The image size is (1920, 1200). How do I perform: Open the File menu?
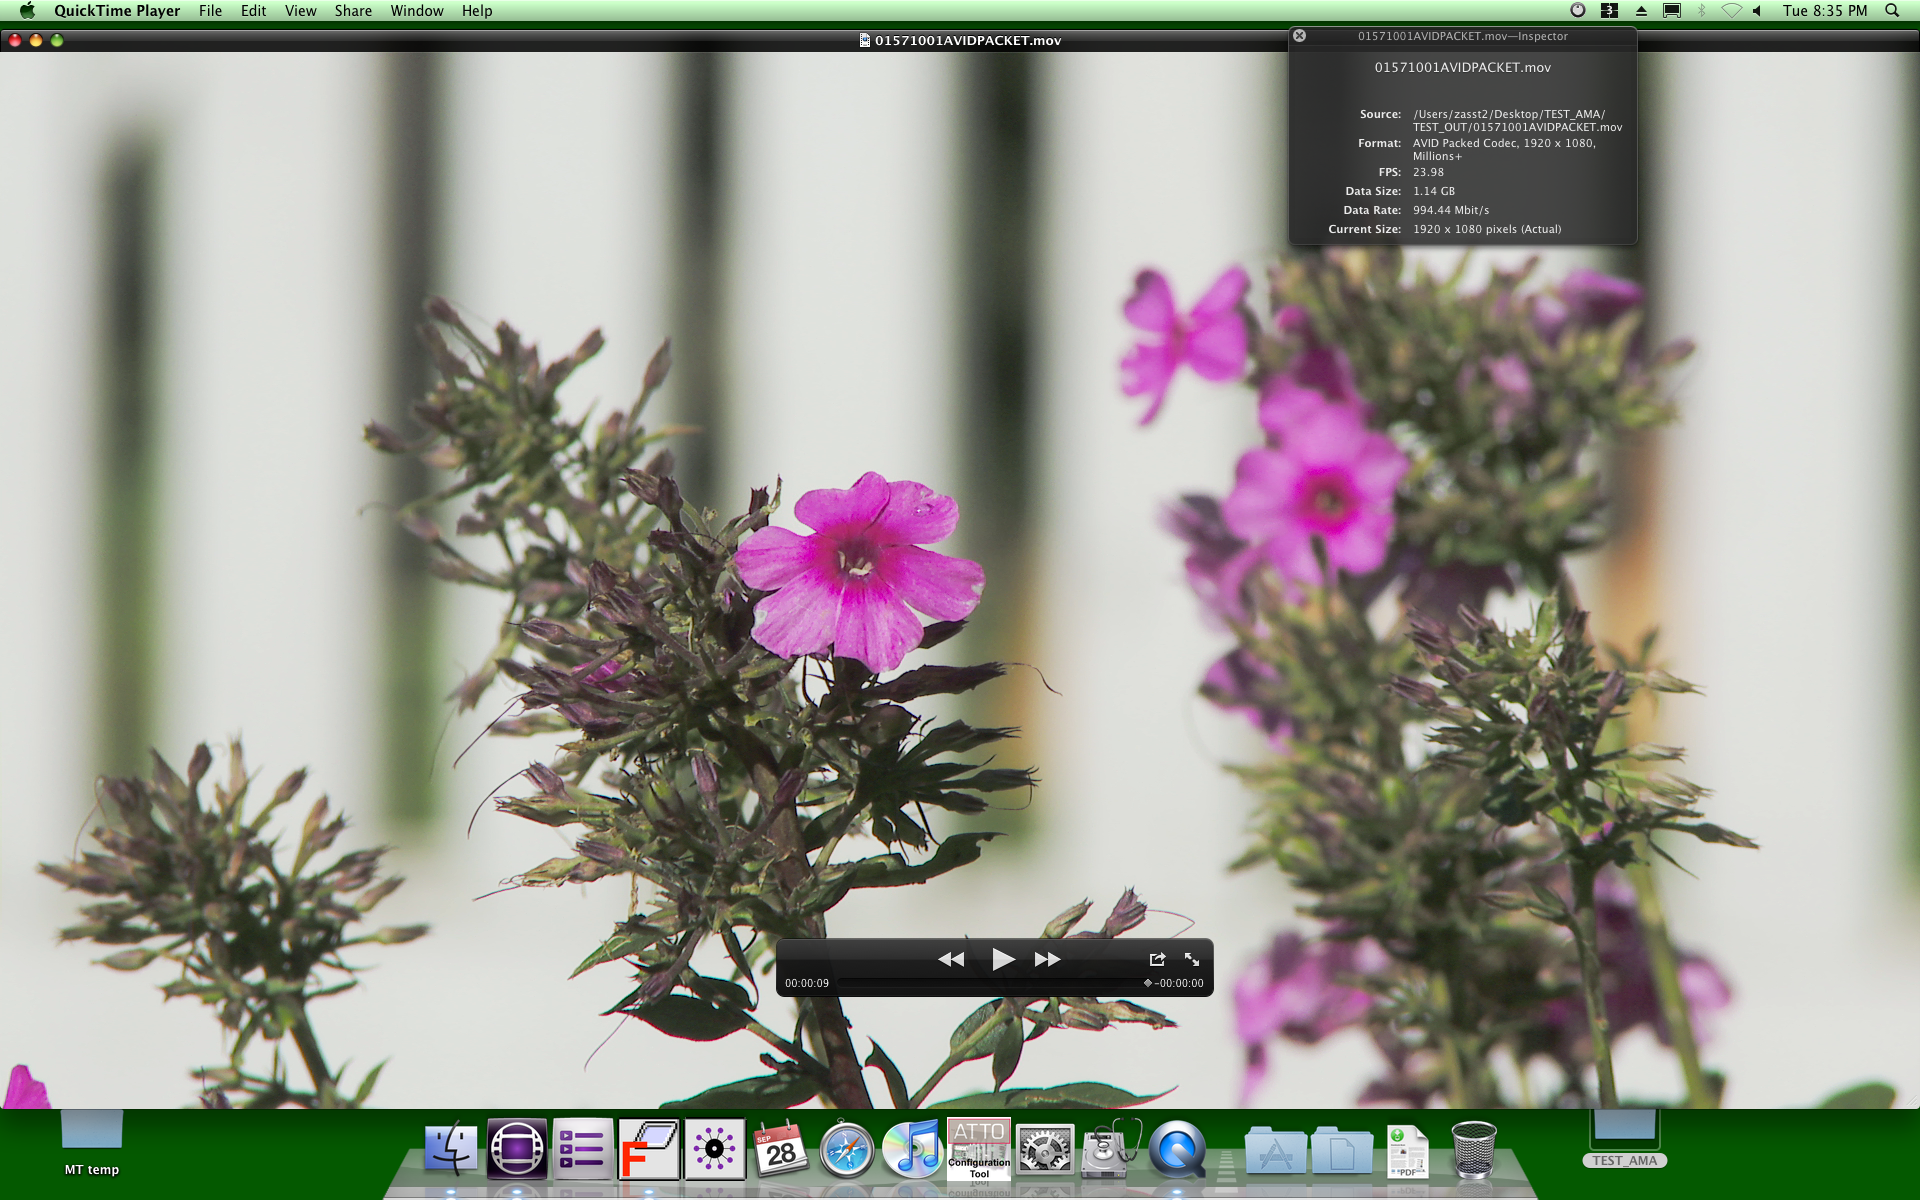coord(210,11)
